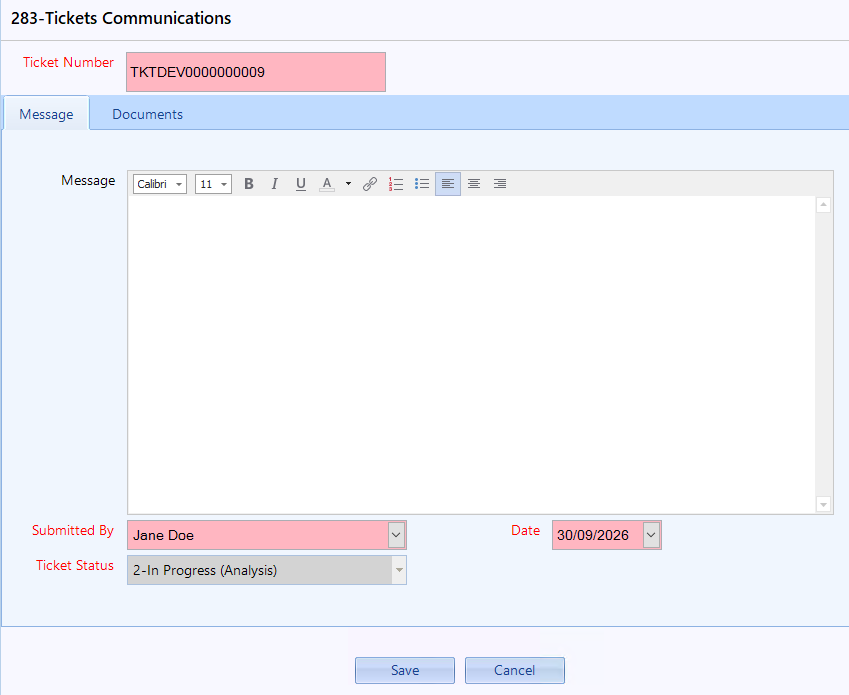The height and width of the screenshot is (695, 849).
Task: Align message text to the left
Action: point(448,184)
